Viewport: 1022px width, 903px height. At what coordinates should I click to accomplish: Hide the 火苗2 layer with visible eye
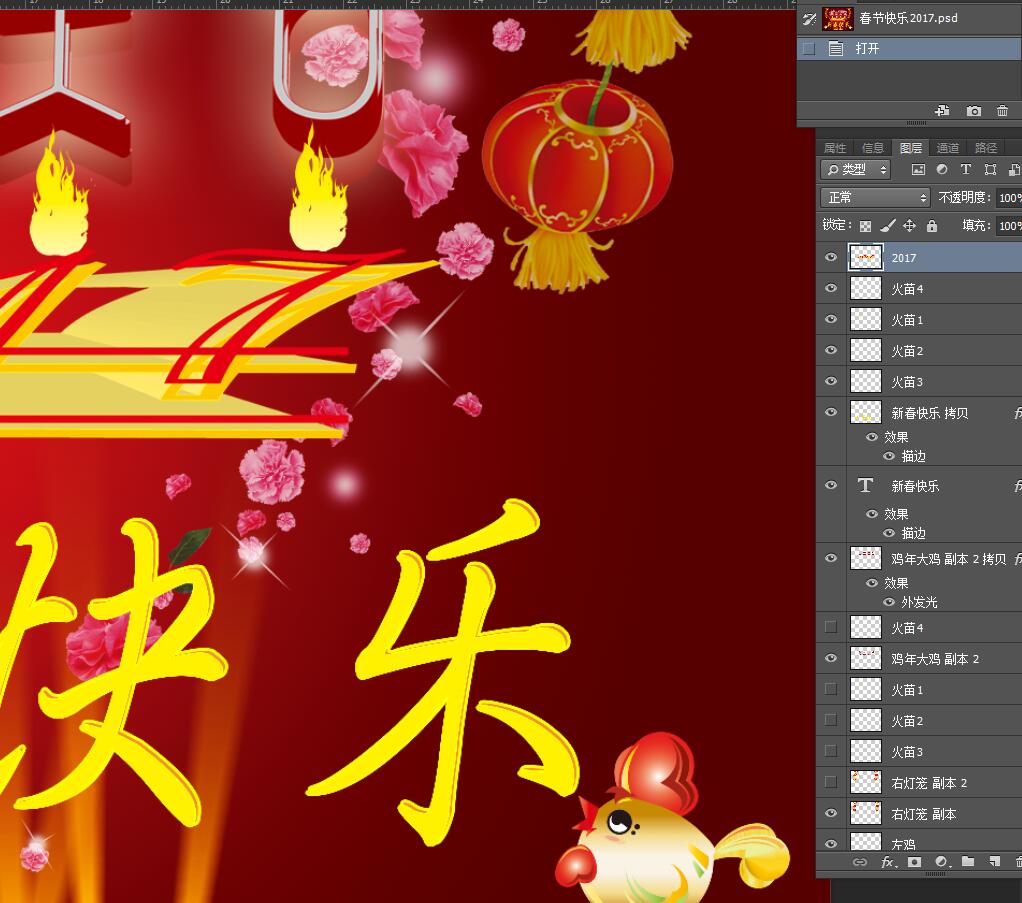click(831, 350)
